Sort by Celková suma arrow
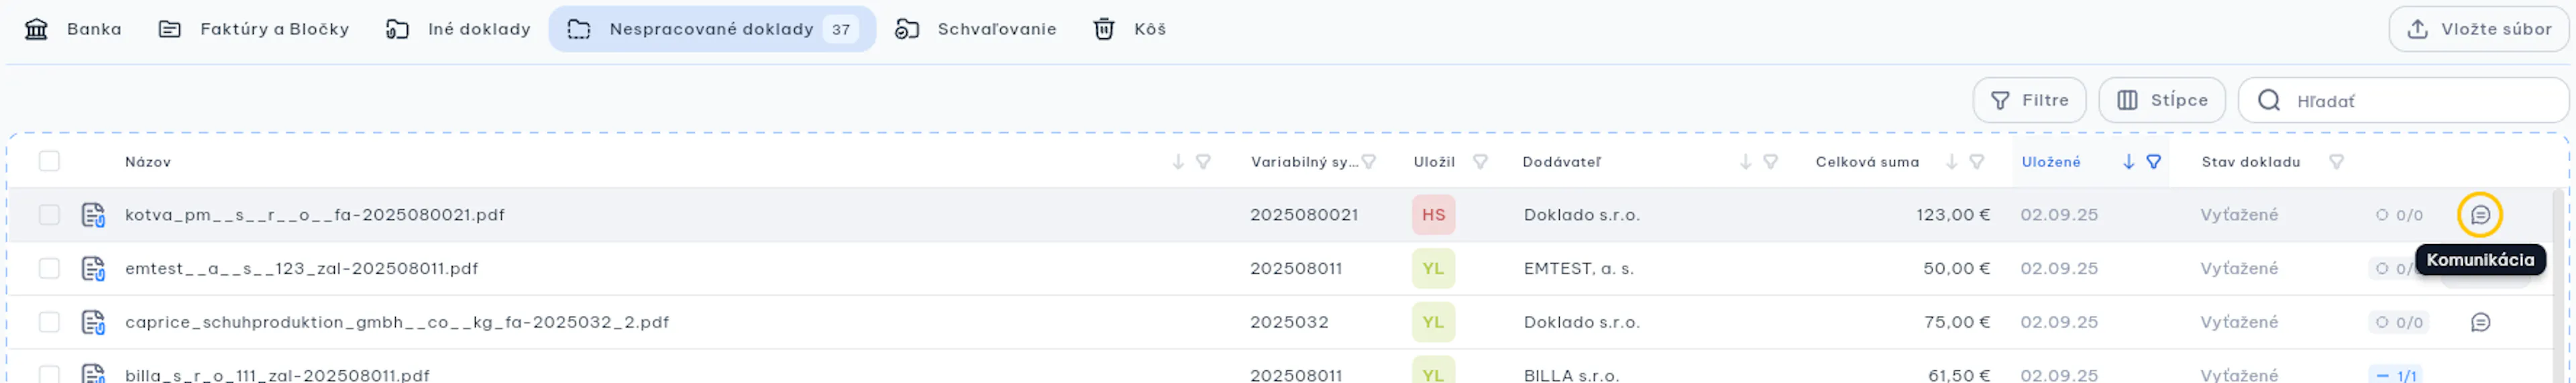The image size is (2576, 383). [x=1950, y=161]
